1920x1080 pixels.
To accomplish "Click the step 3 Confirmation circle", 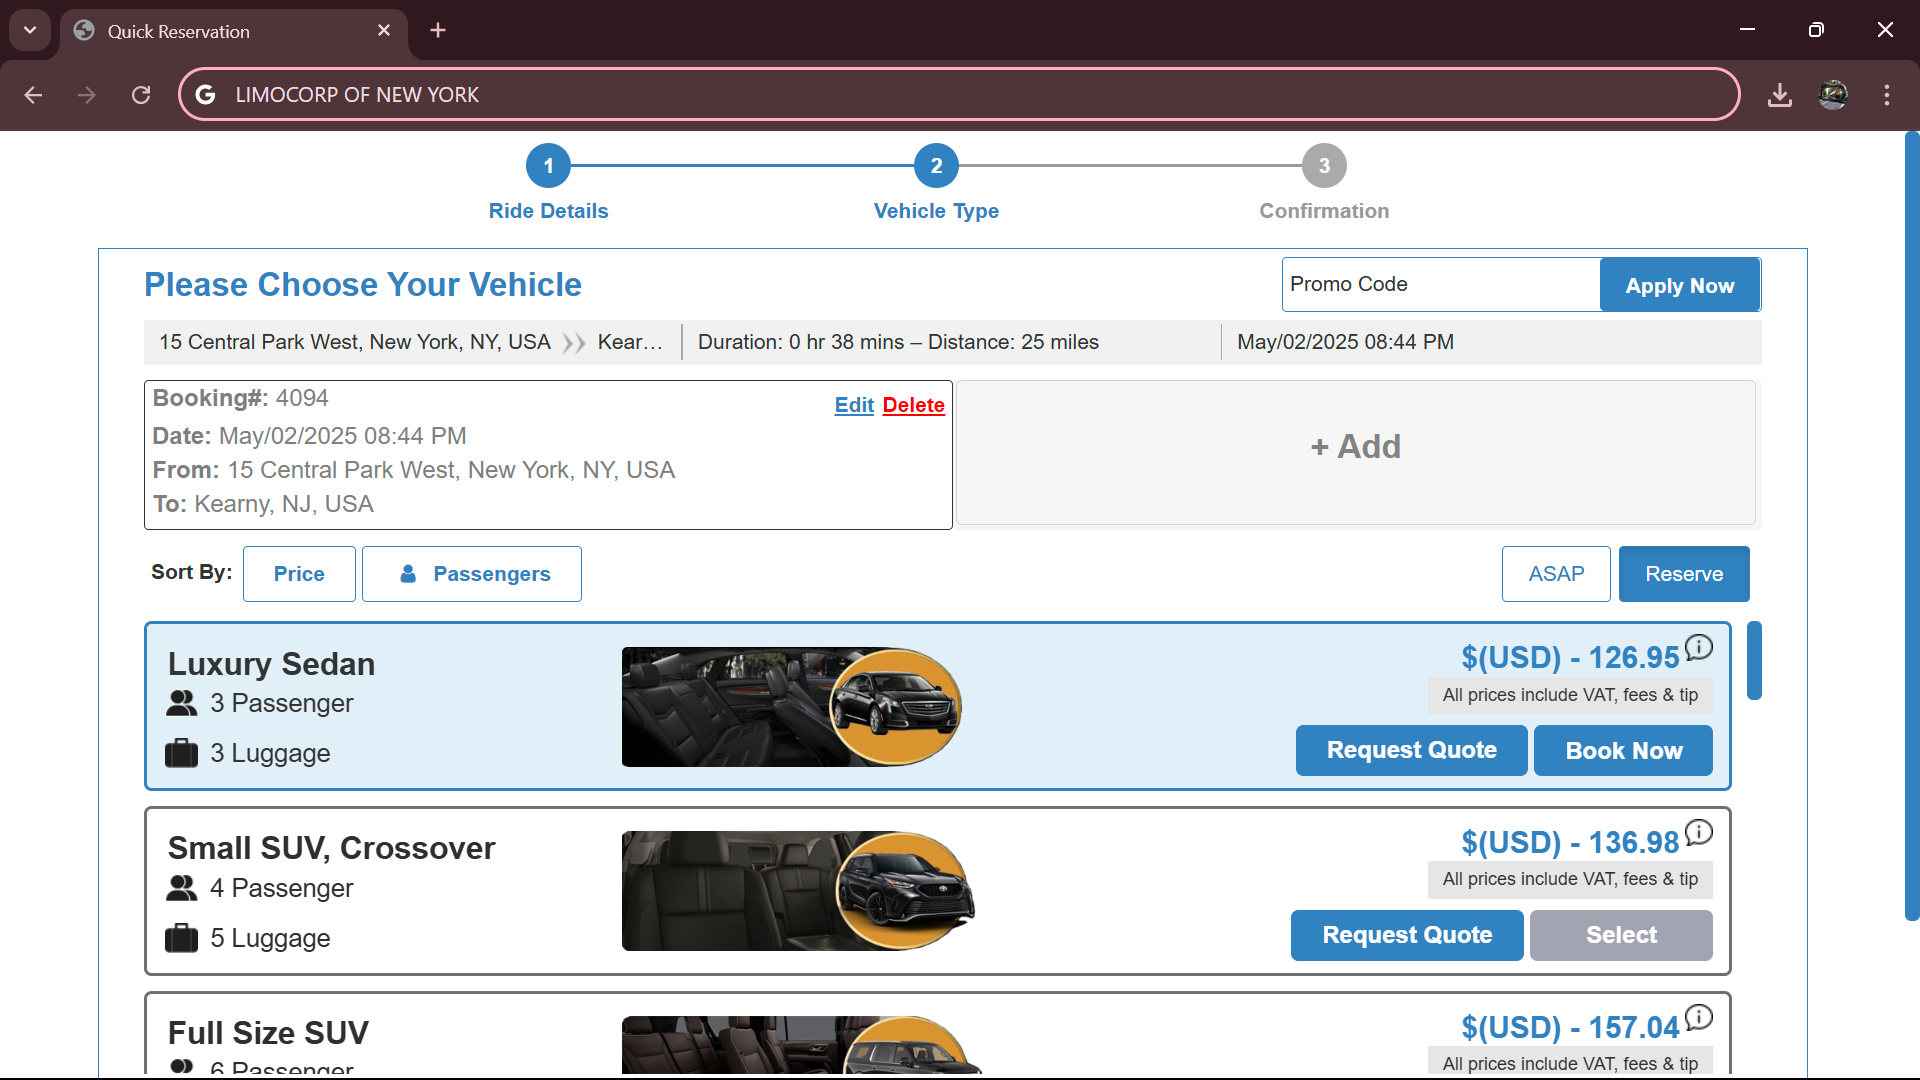I will pyautogui.click(x=1324, y=166).
